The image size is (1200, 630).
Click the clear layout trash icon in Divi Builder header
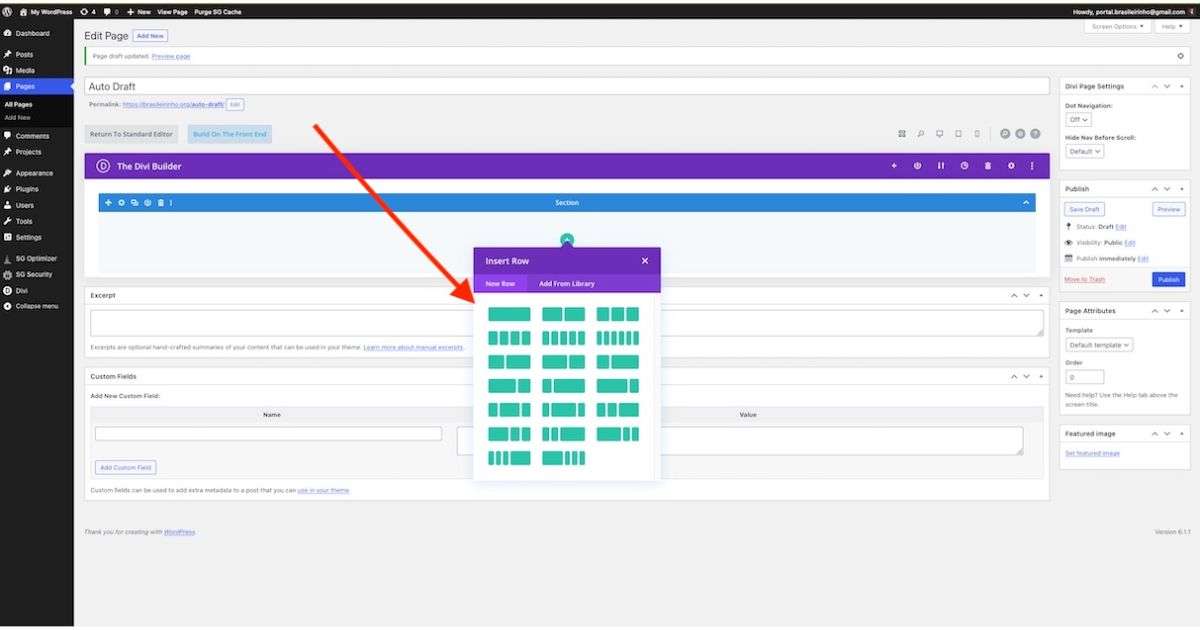(988, 166)
